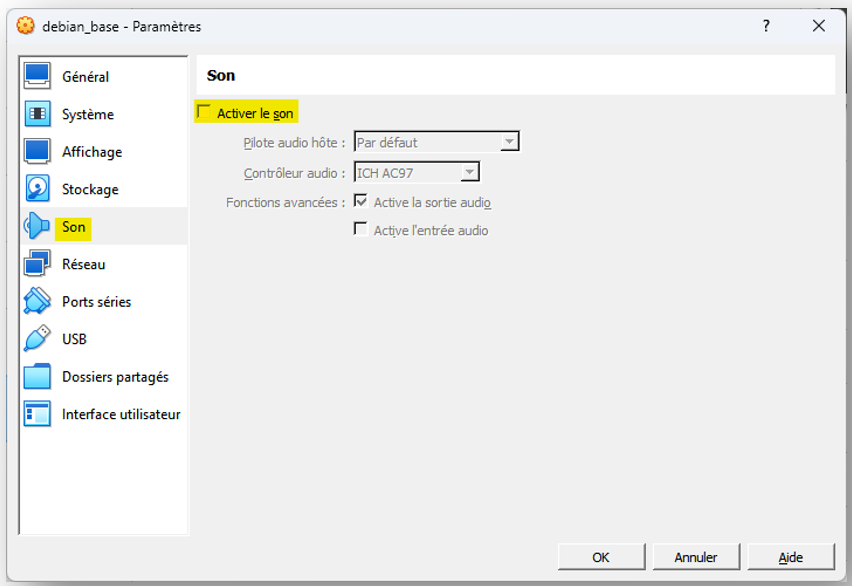This screenshot has width=852, height=586.
Task: Open the Affichage display icon
Action: pos(37,151)
